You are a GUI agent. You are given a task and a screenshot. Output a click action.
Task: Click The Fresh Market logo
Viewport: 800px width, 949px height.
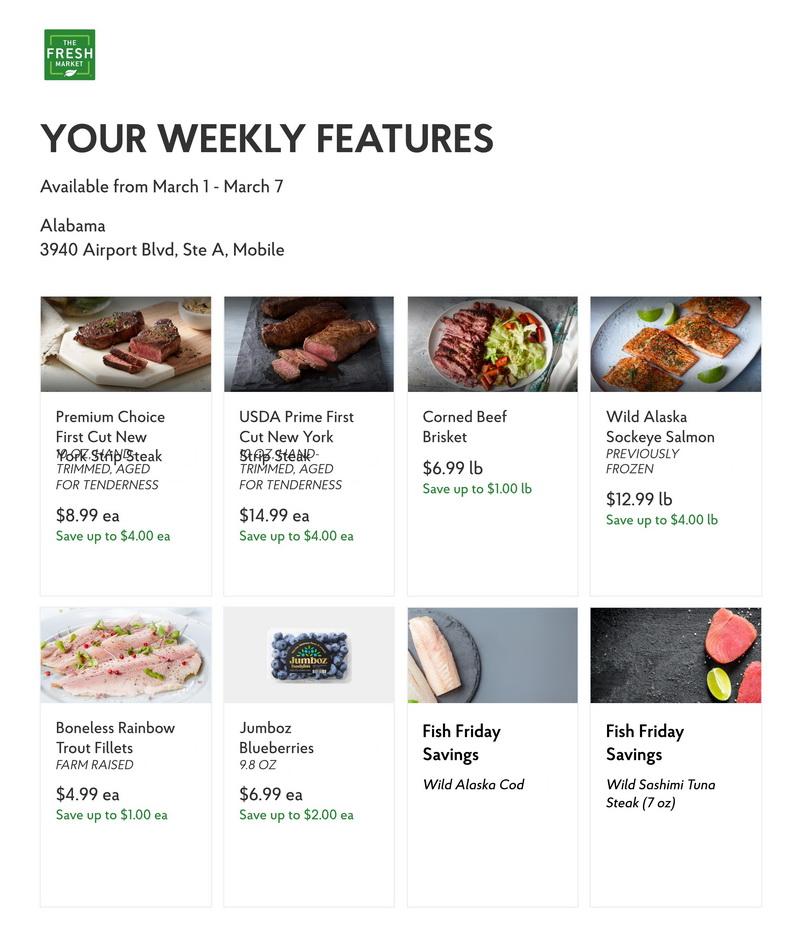(70, 54)
